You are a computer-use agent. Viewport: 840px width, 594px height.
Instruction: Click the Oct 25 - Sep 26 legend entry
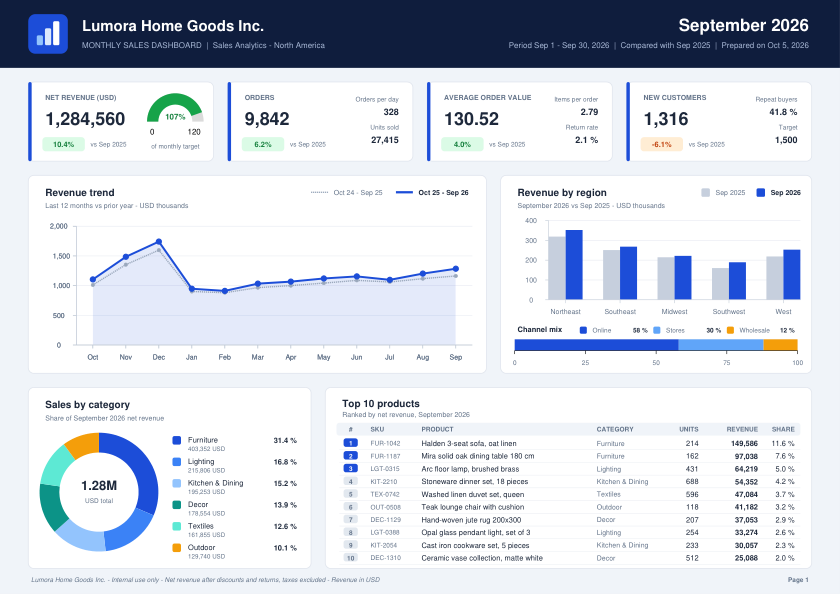point(432,192)
